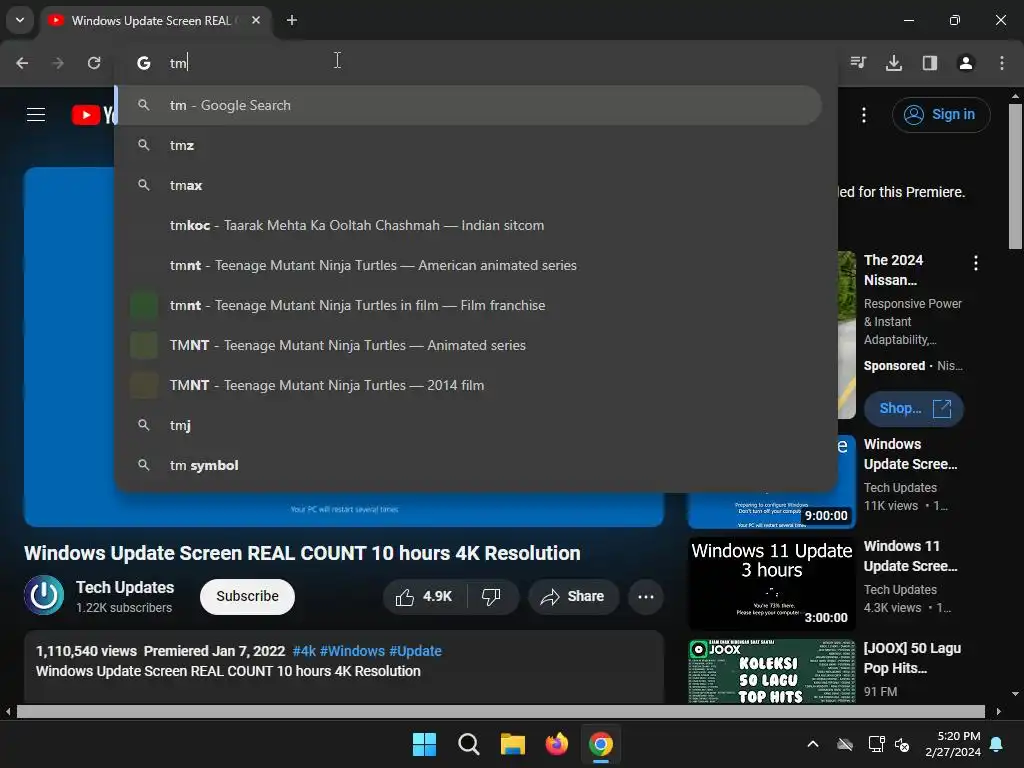
Task: Open the Tech Updates channel avatar
Action: 44,595
